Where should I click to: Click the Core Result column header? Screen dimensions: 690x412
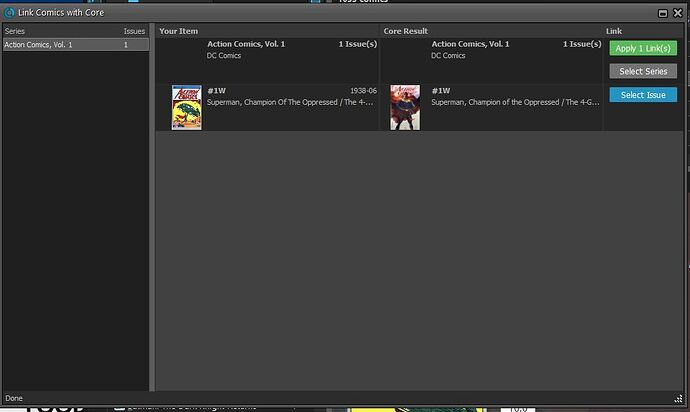tap(406, 31)
